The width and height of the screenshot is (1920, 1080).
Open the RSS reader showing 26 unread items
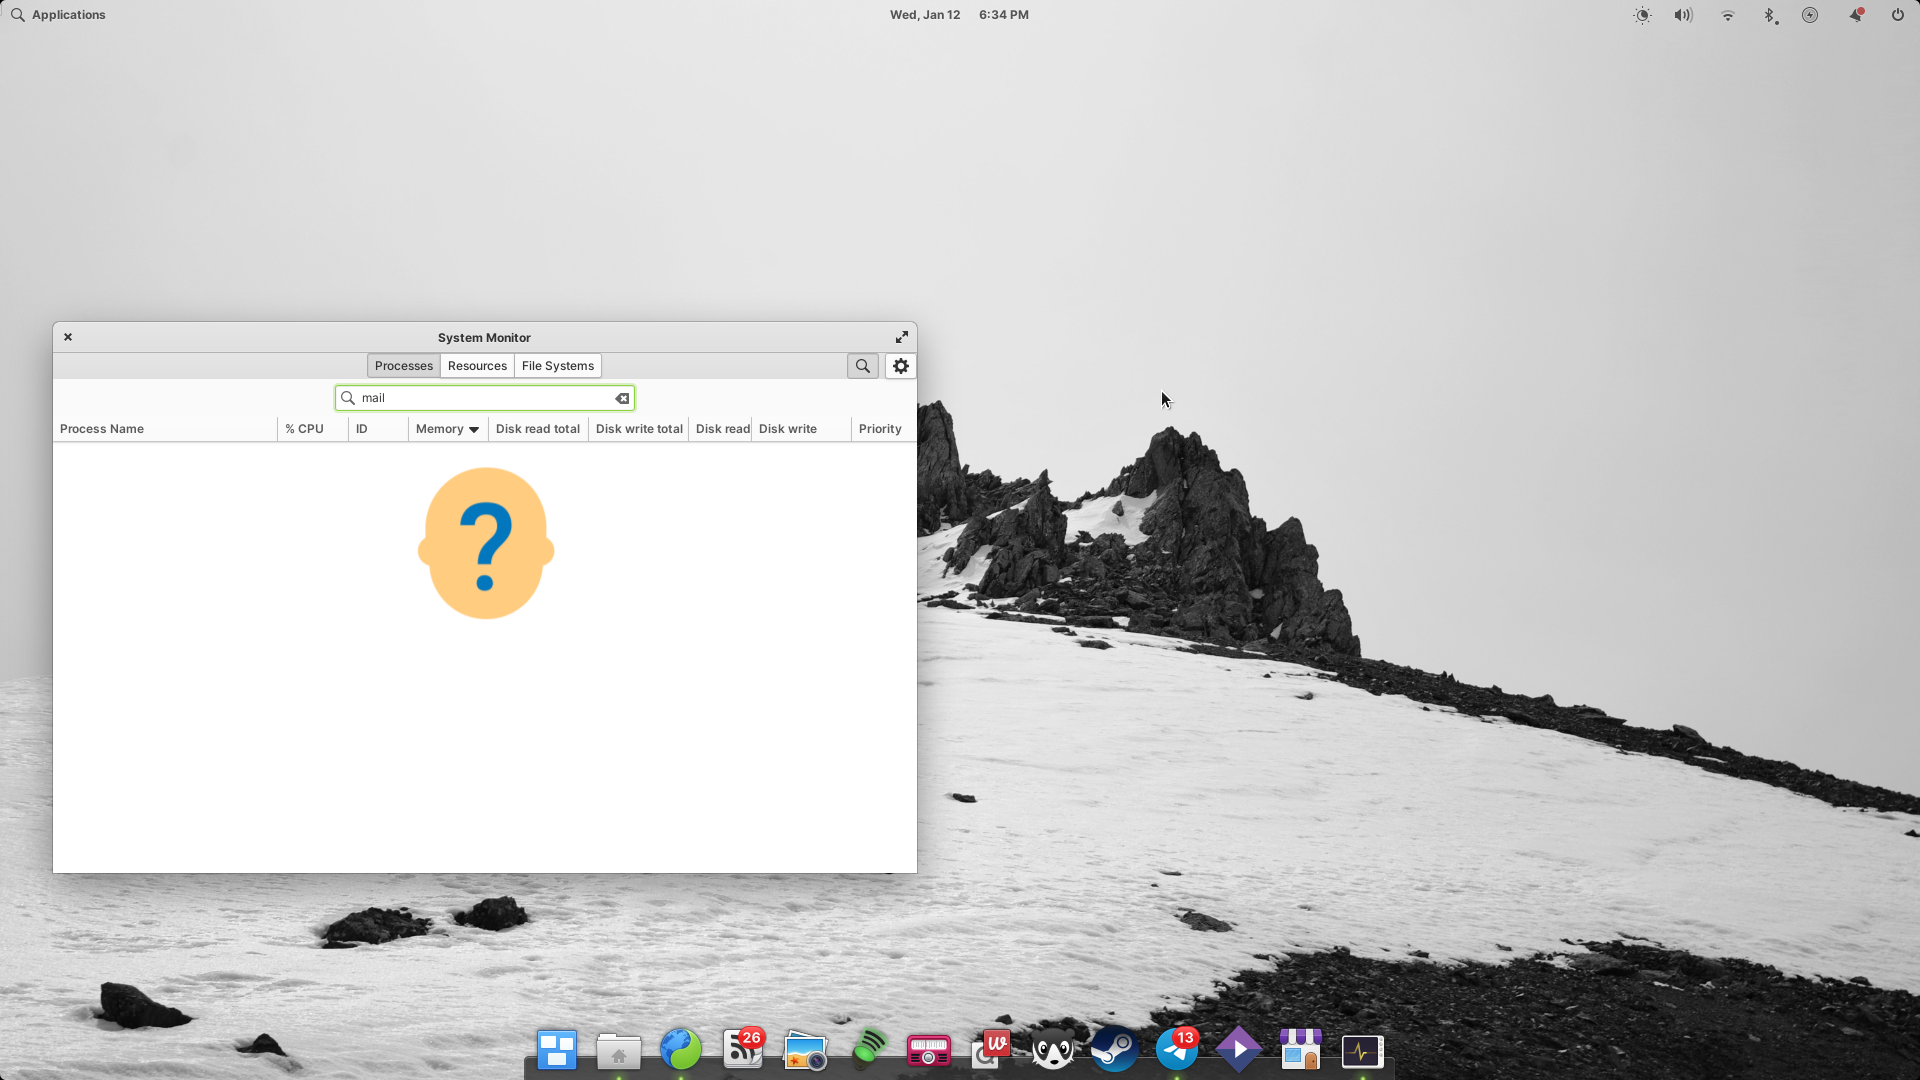[x=743, y=1051]
